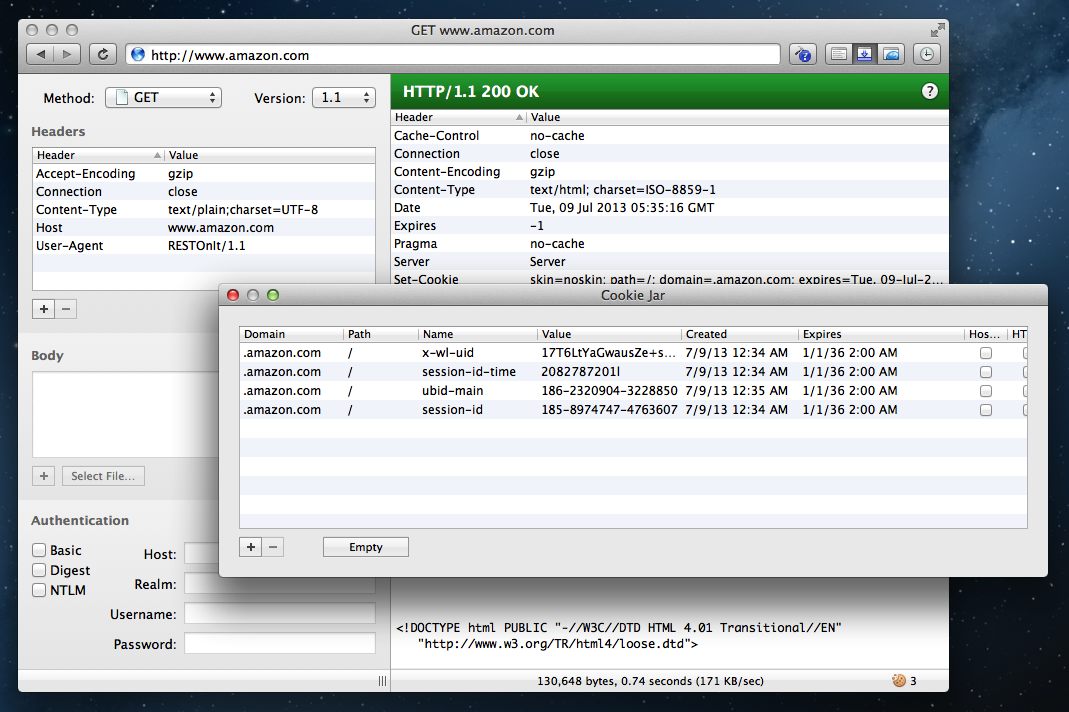The height and width of the screenshot is (712, 1069).
Task: Enable Digest authentication
Action: (x=39, y=570)
